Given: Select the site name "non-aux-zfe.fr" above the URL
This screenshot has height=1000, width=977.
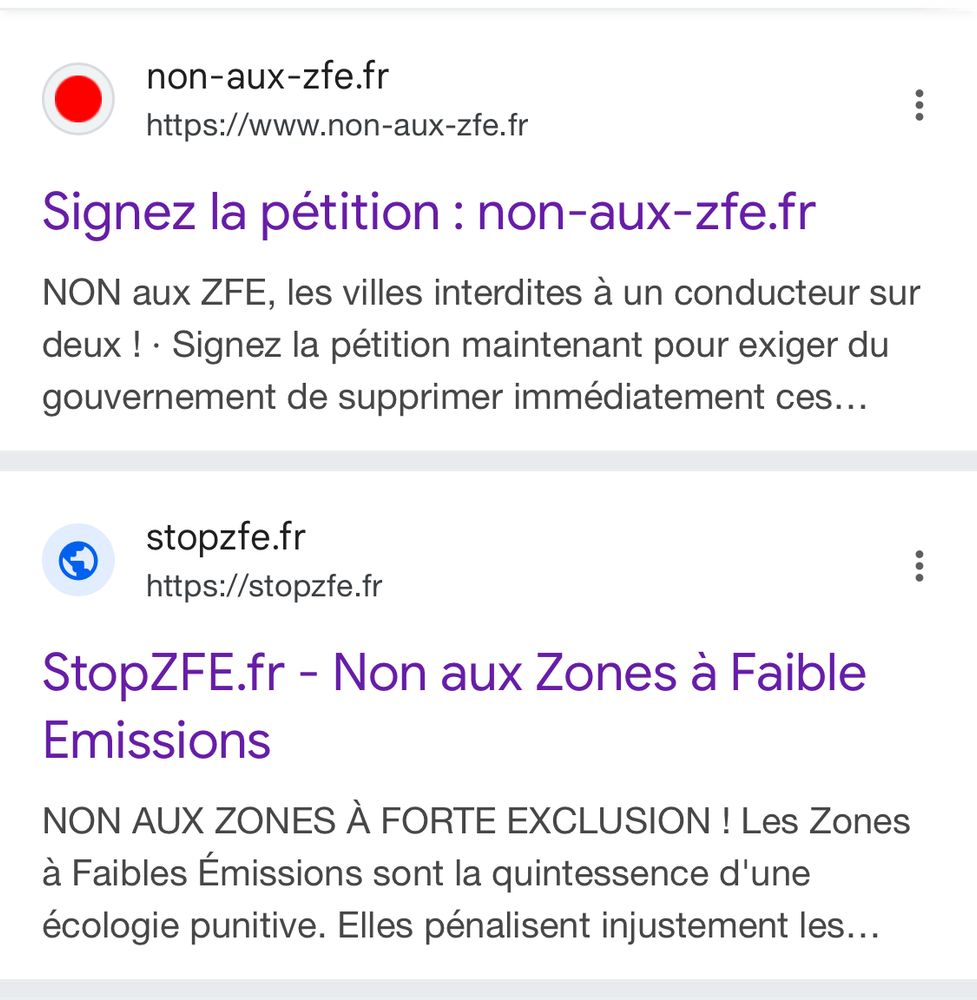Looking at the screenshot, I should [x=267, y=77].
